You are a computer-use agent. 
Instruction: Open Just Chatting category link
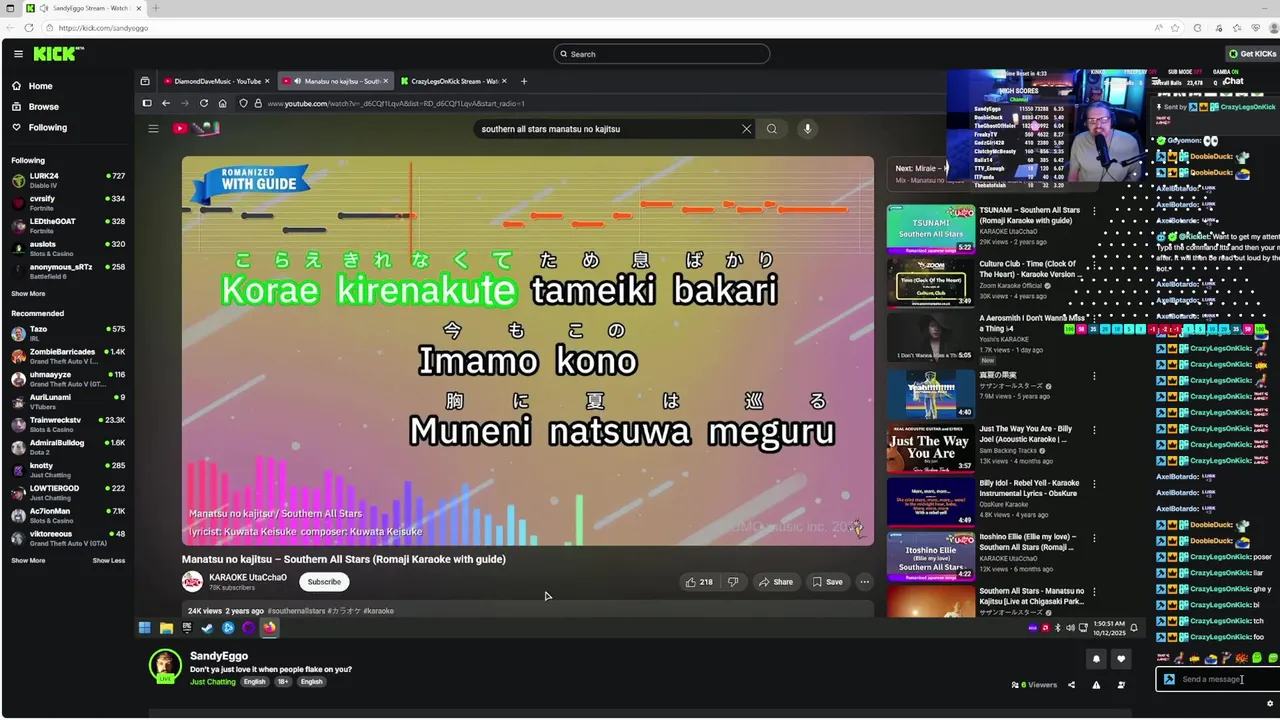pyautogui.click(x=213, y=682)
